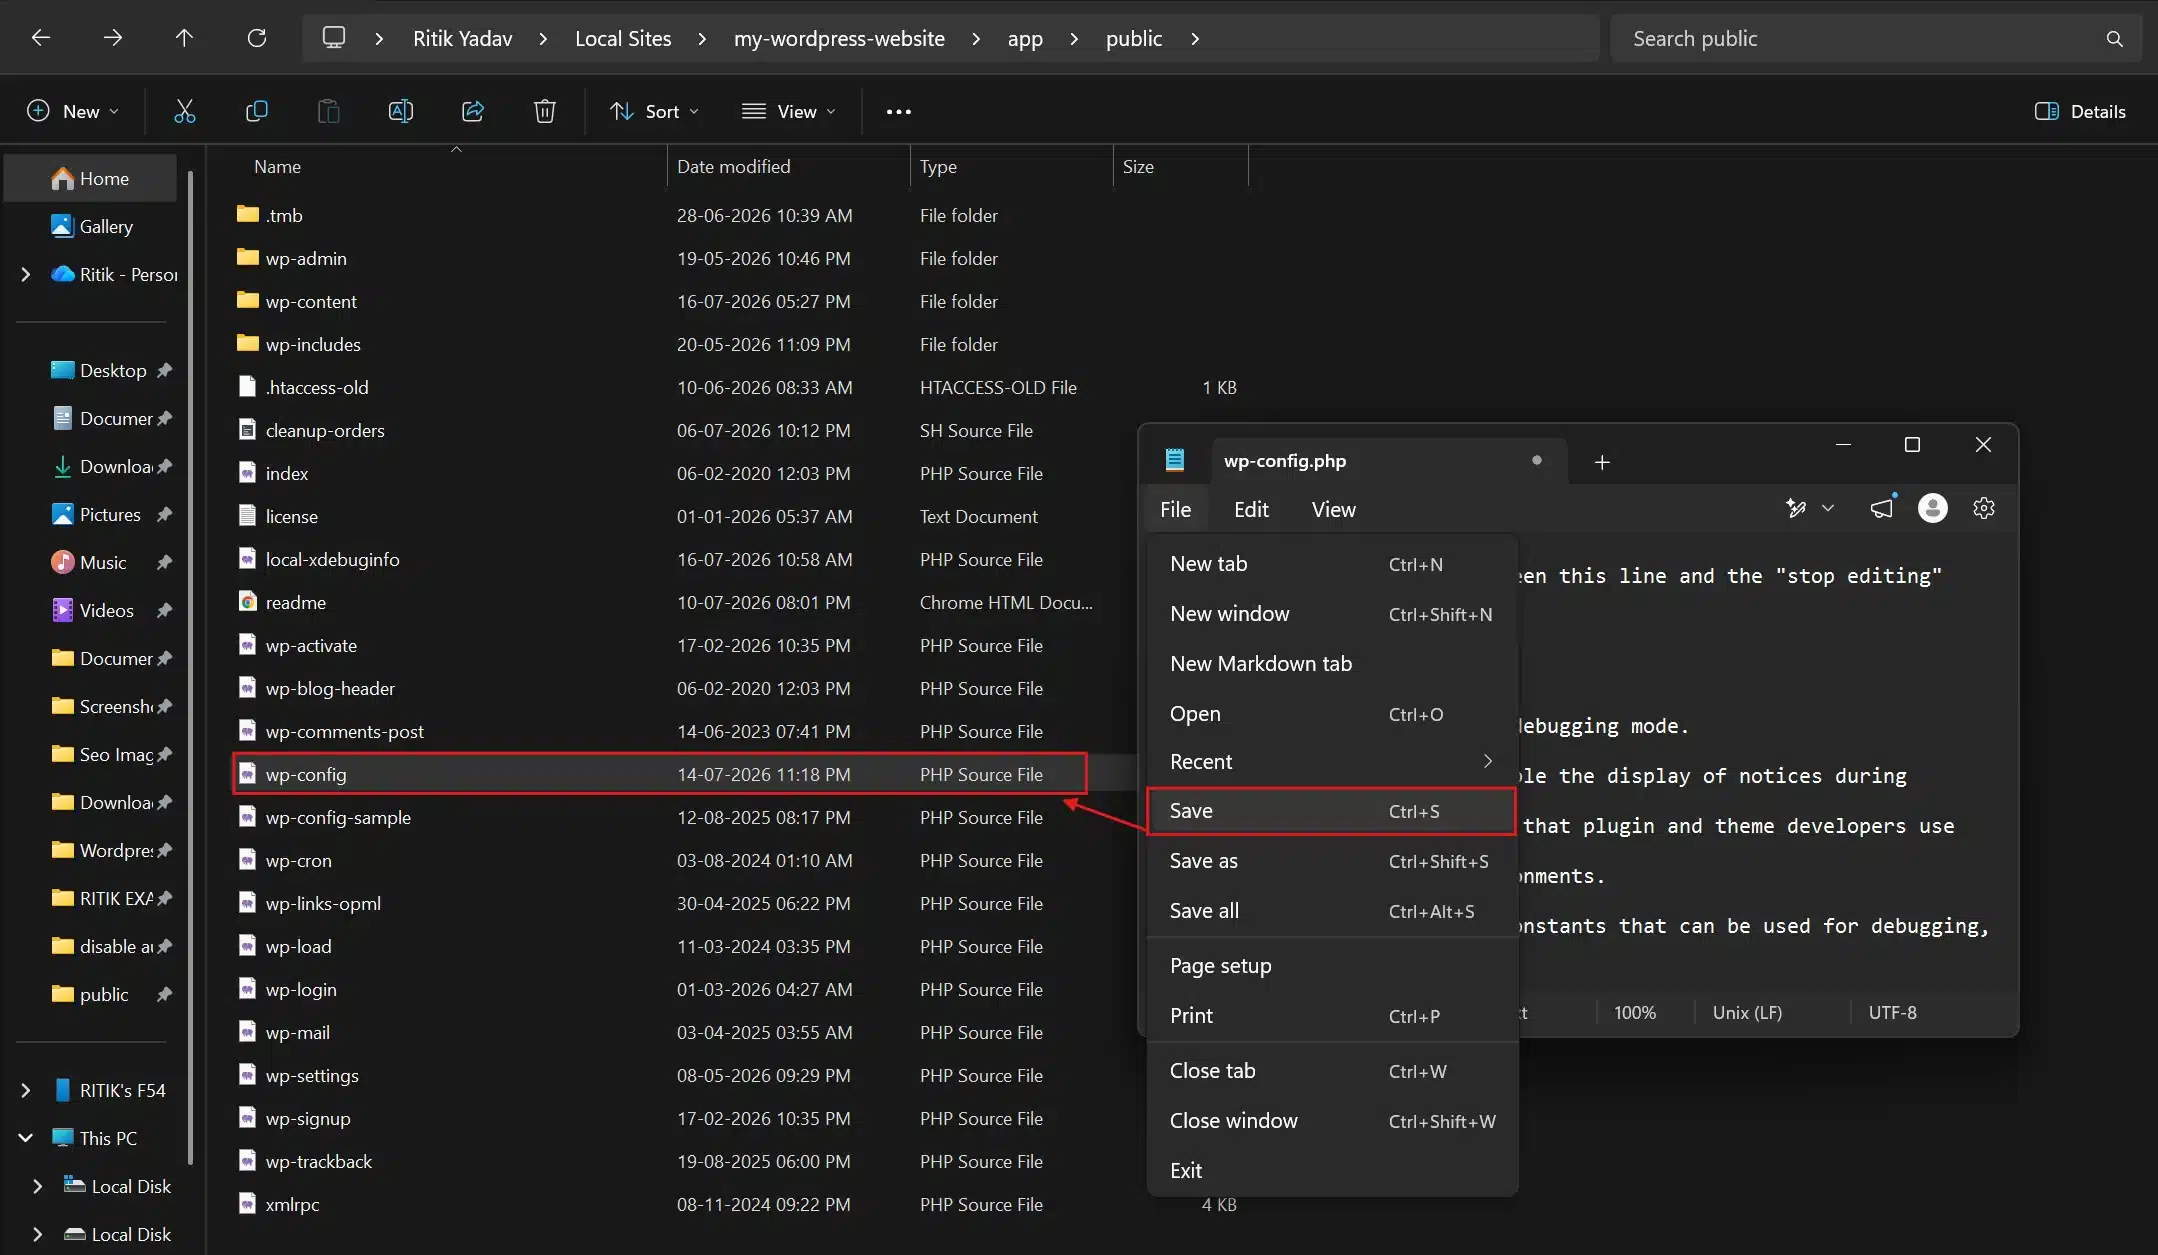Select the wp-config file row
The height and width of the screenshot is (1255, 2158).
click(660, 774)
